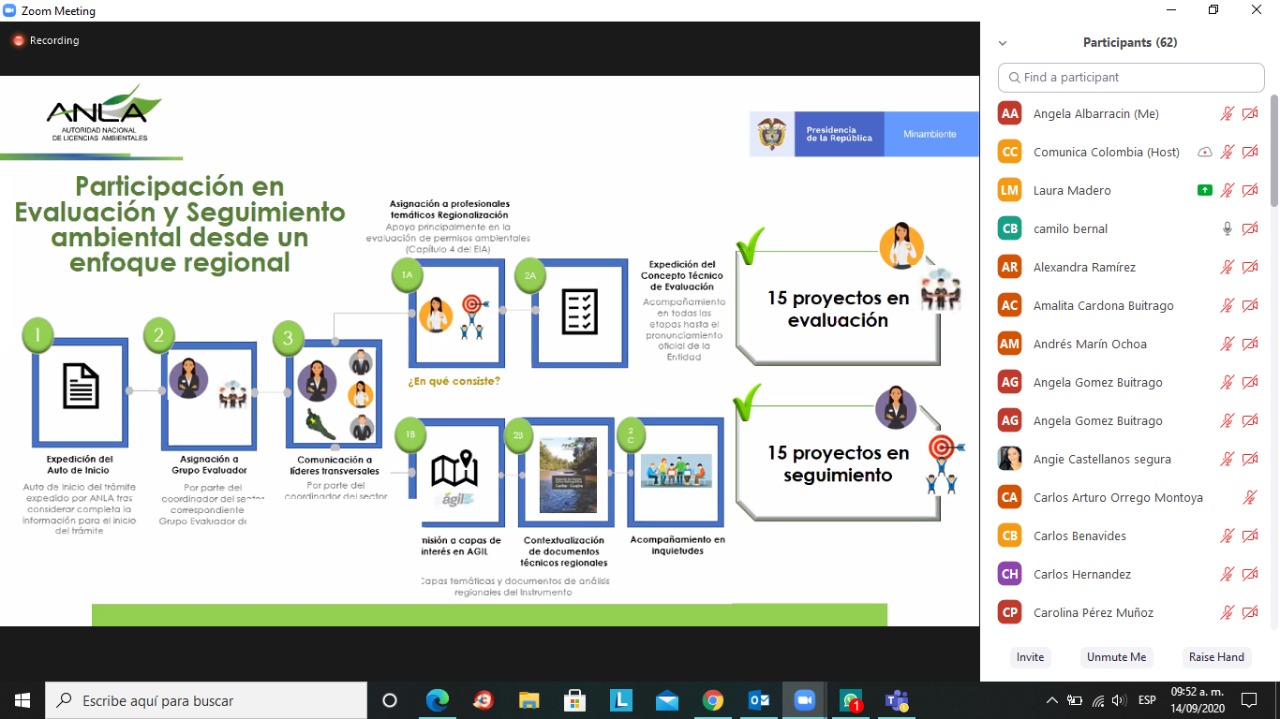Click Angie Castellanos segura's profile photo avatar
Image resolution: width=1280 pixels, height=719 pixels.
click(x=1010, y=459)
